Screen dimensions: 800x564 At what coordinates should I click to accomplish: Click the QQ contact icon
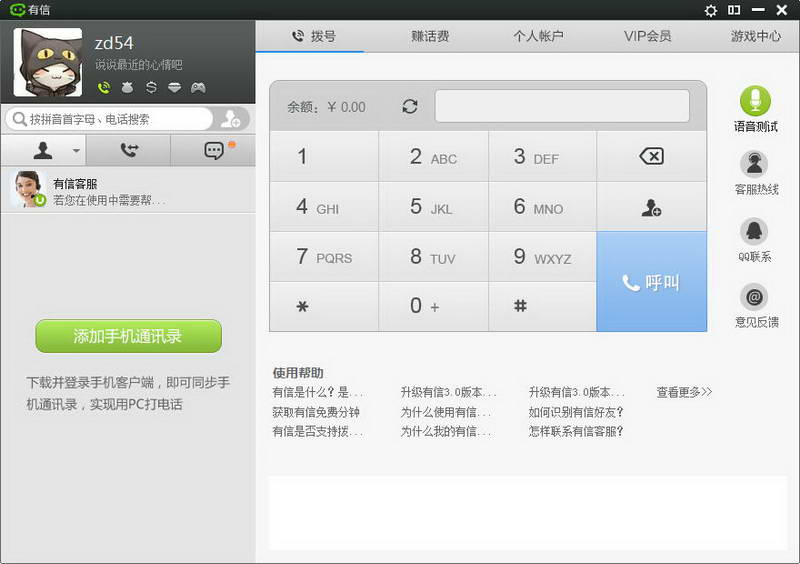click(755, 231)
